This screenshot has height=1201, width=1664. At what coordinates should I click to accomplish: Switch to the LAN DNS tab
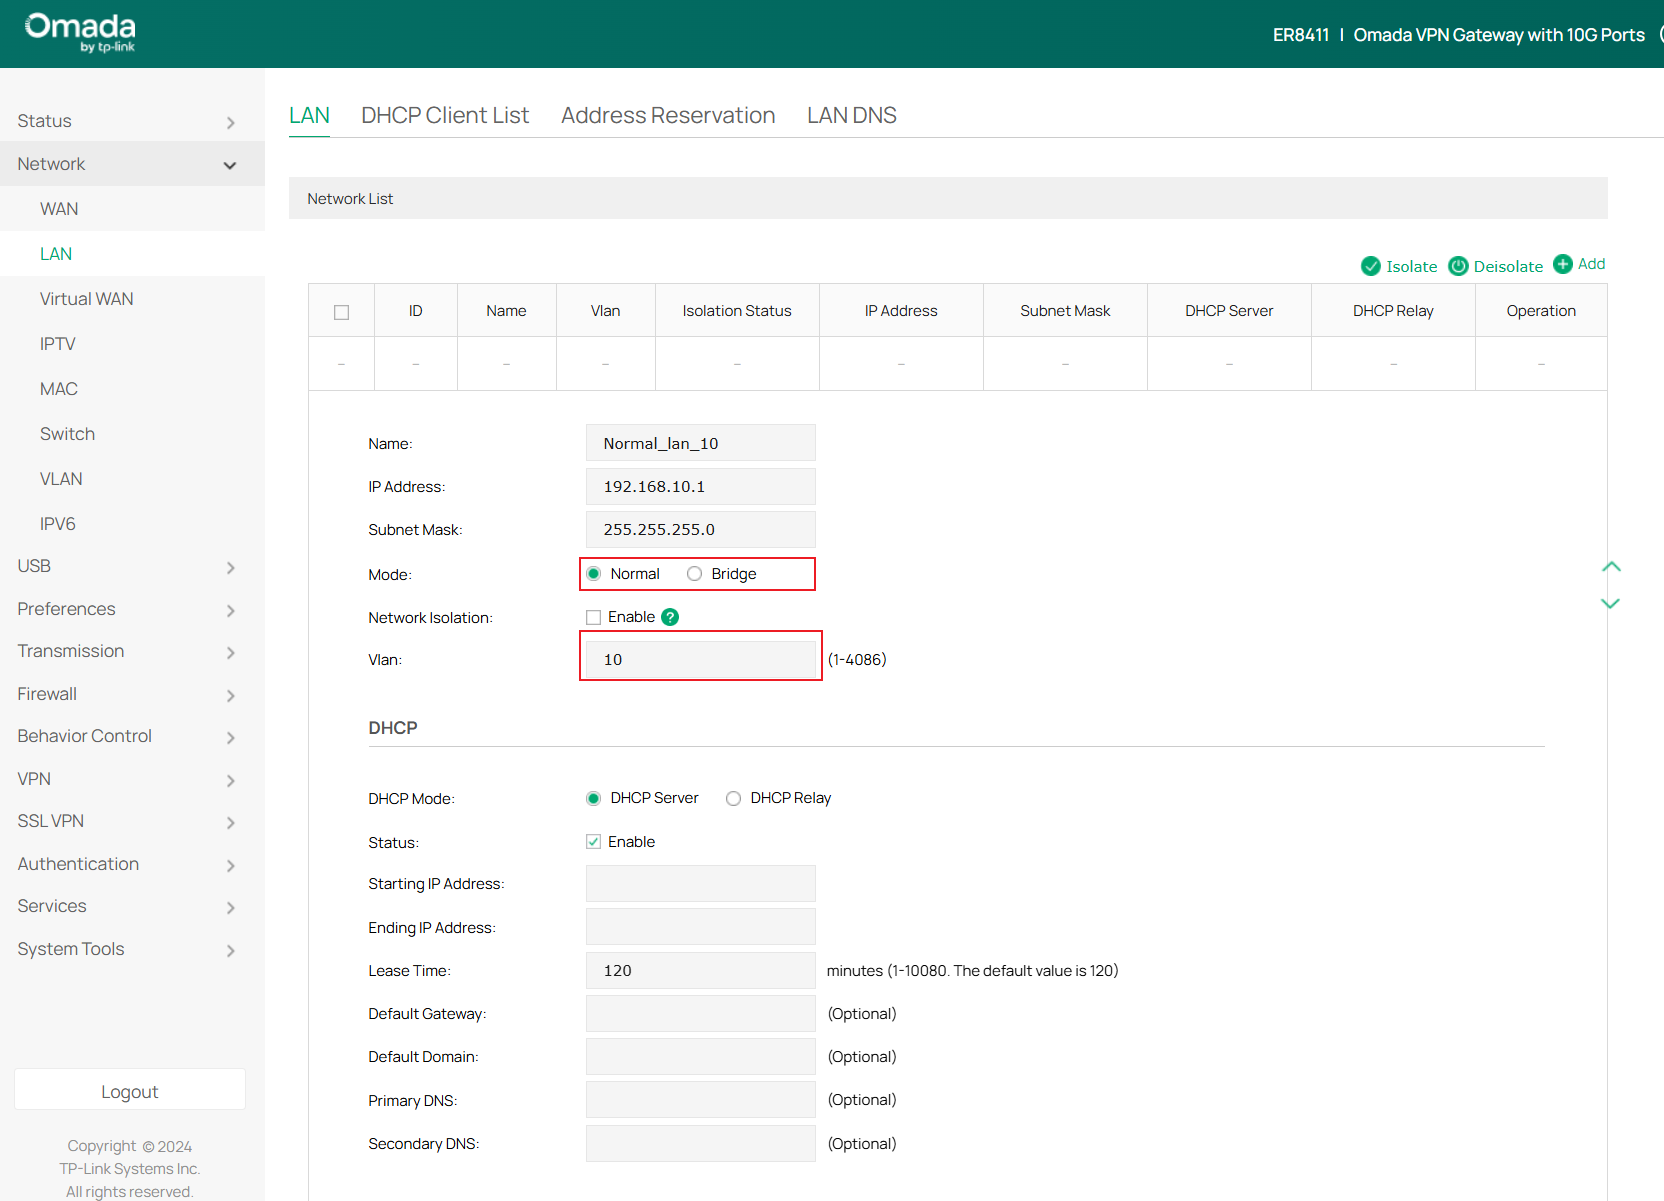coord(851,115)
